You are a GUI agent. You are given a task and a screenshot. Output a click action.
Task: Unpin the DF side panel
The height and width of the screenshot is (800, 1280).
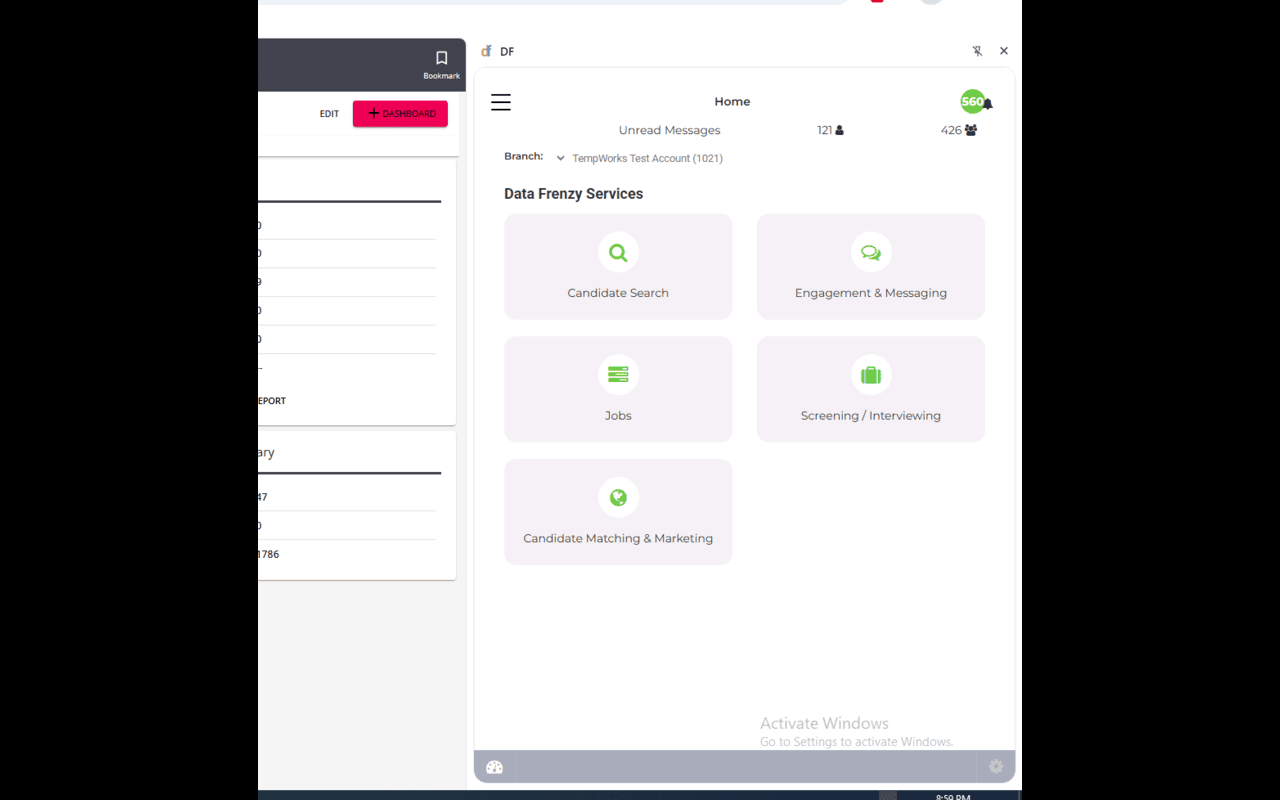click(x=977, y=51)
